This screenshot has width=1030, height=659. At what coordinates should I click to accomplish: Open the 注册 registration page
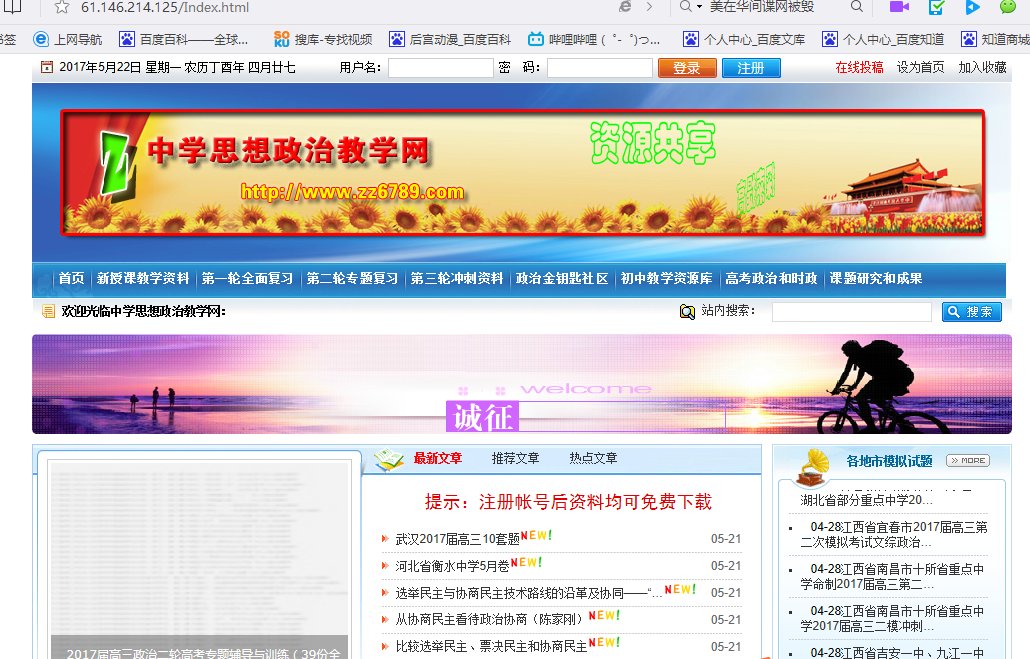[x=751, y=67]
